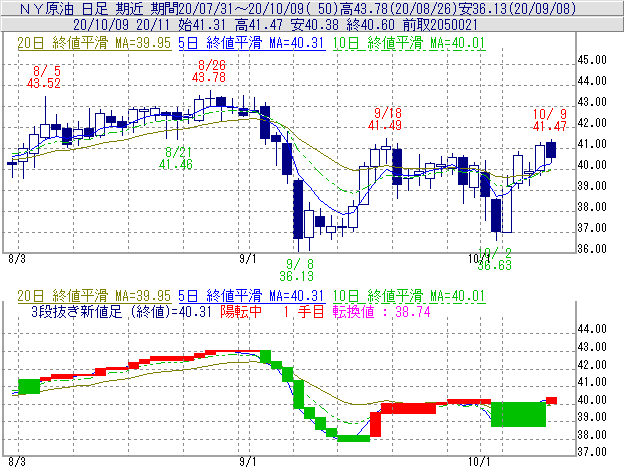The height and width of the screenshot is (474, 624).
Task: Click the lower chart's 40.00 axis label
Action: 592,400
